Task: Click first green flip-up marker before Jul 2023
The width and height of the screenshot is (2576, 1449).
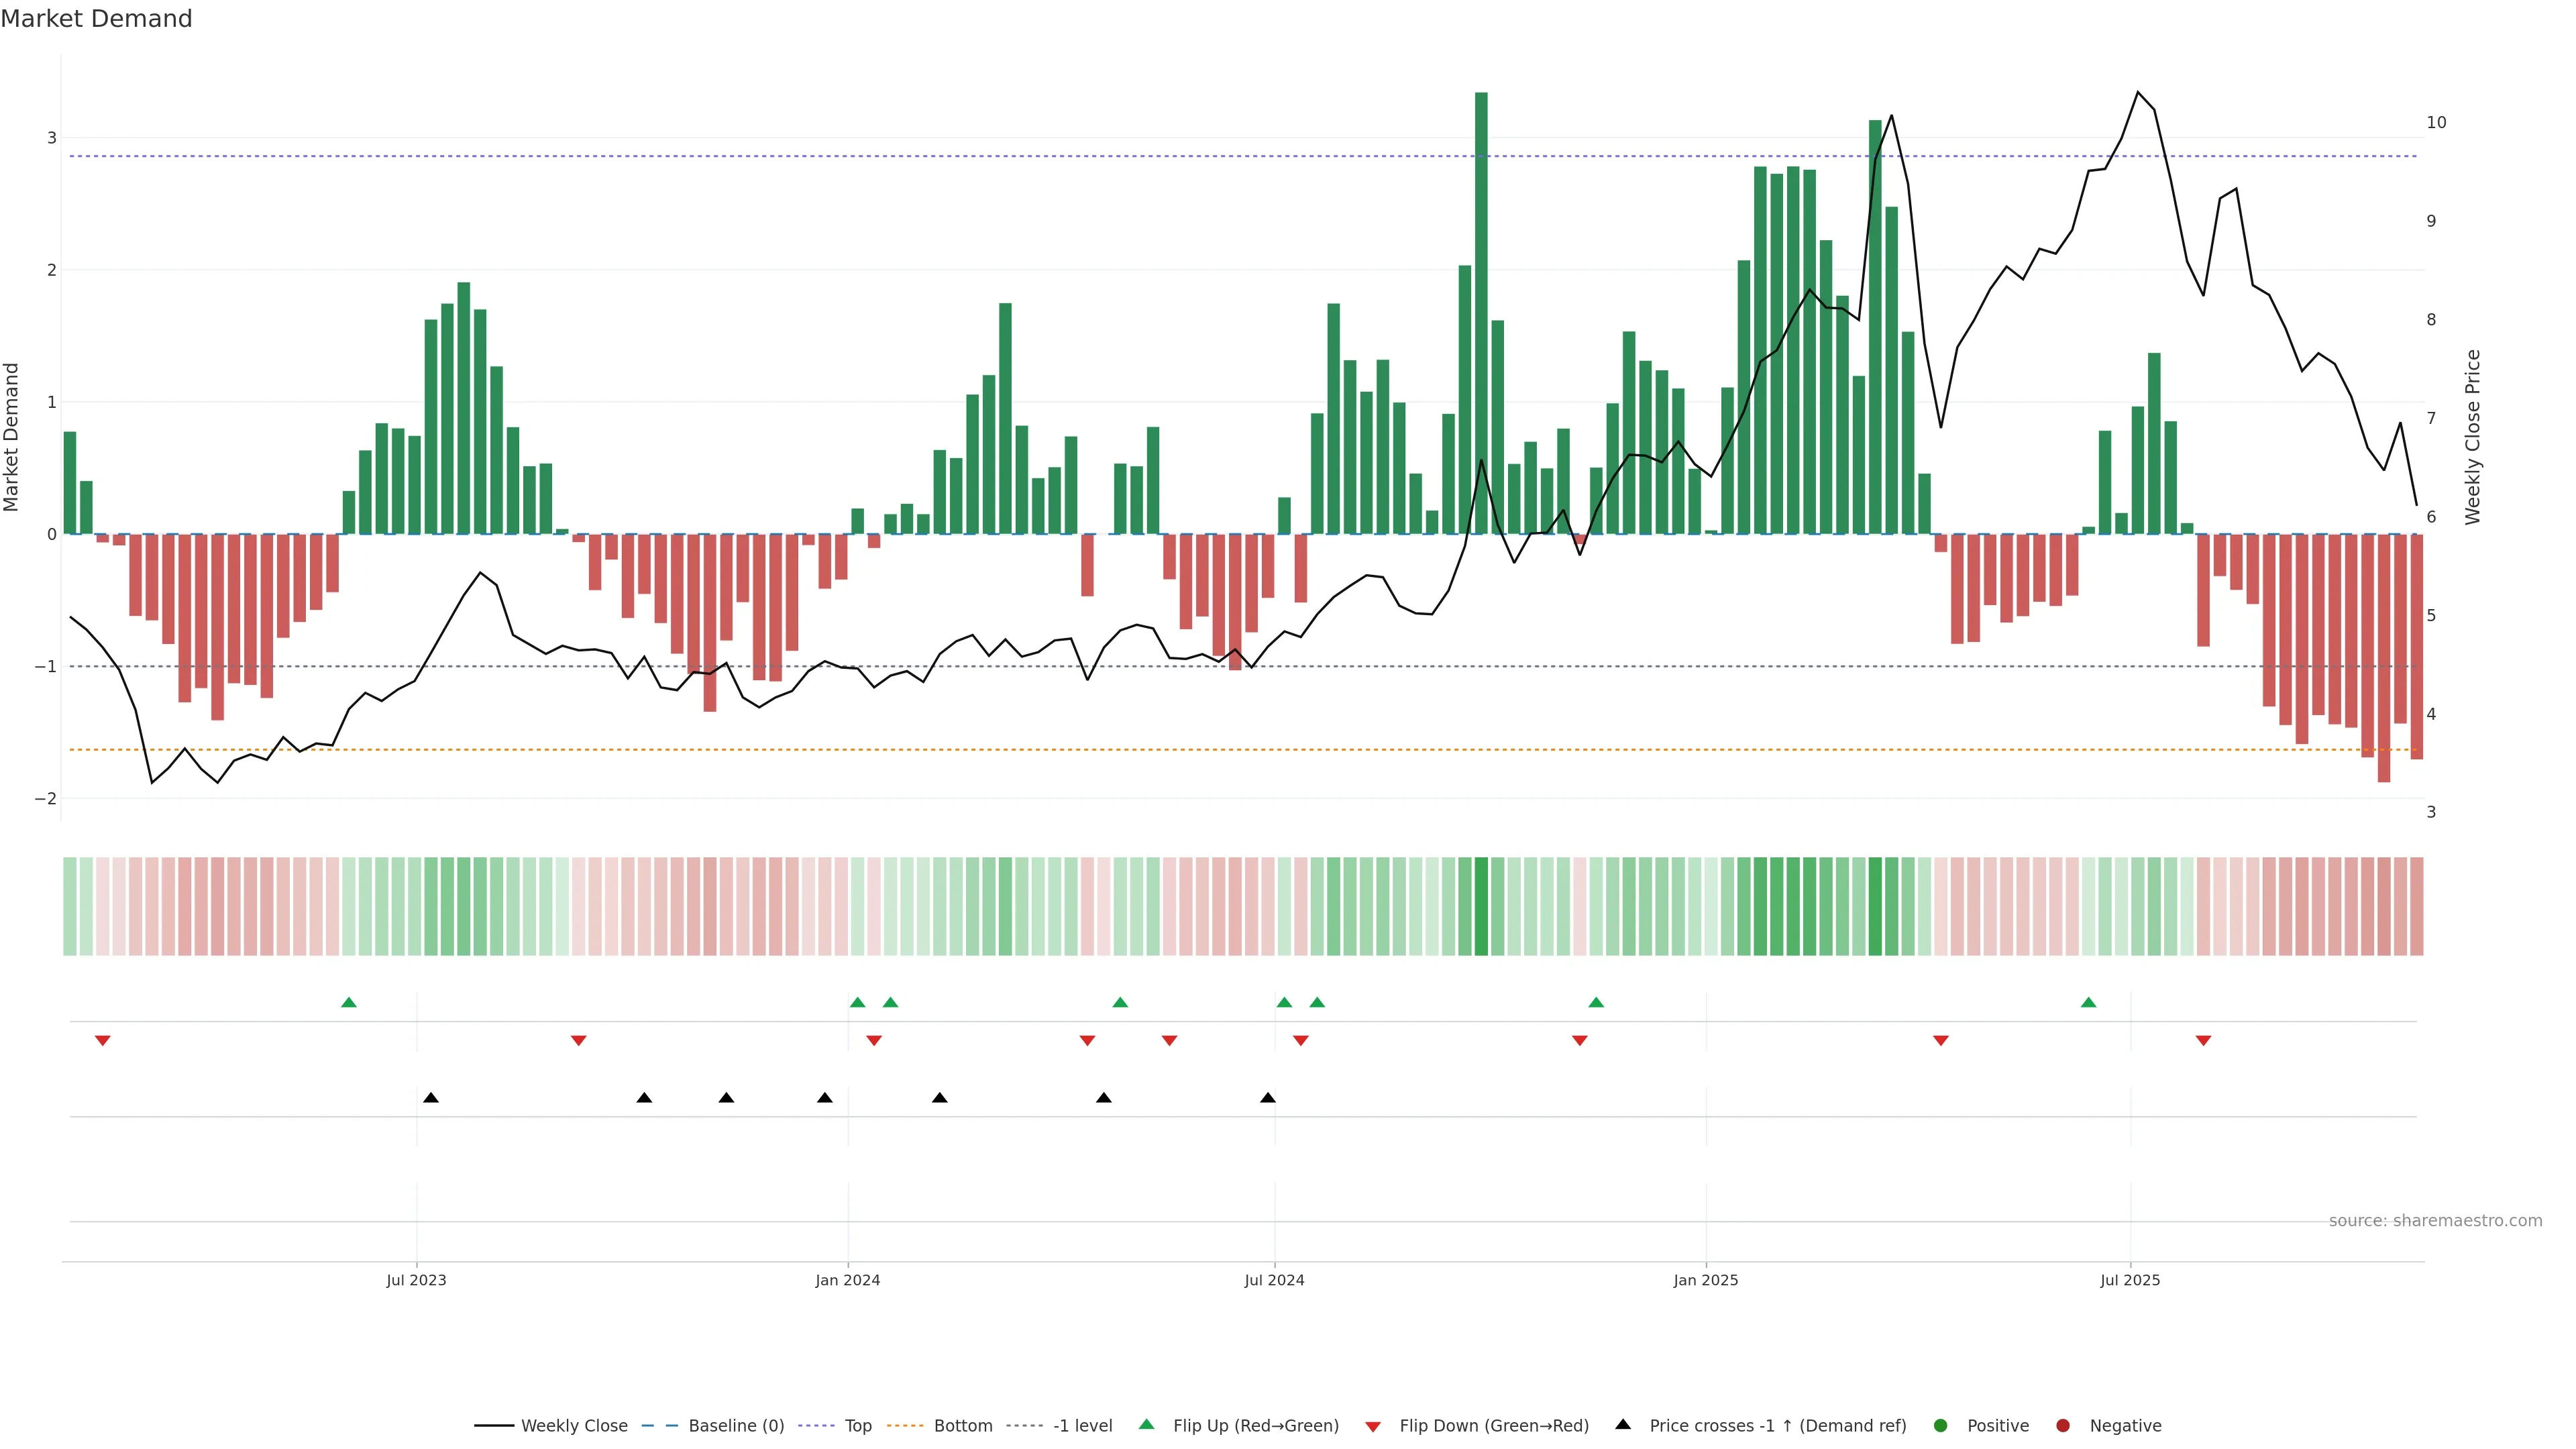Action: pyautogui.click(x=349, y=1002)
